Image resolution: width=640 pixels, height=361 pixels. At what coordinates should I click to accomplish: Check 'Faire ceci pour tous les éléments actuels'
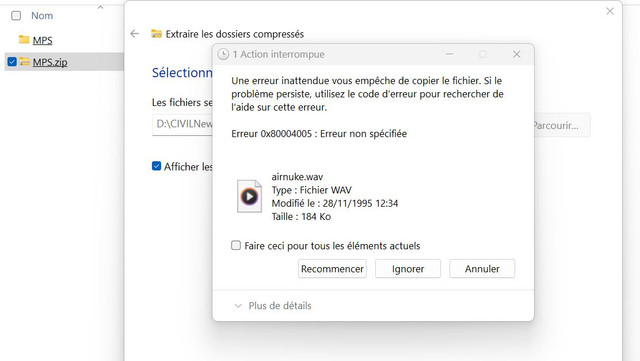click(236, 245)
